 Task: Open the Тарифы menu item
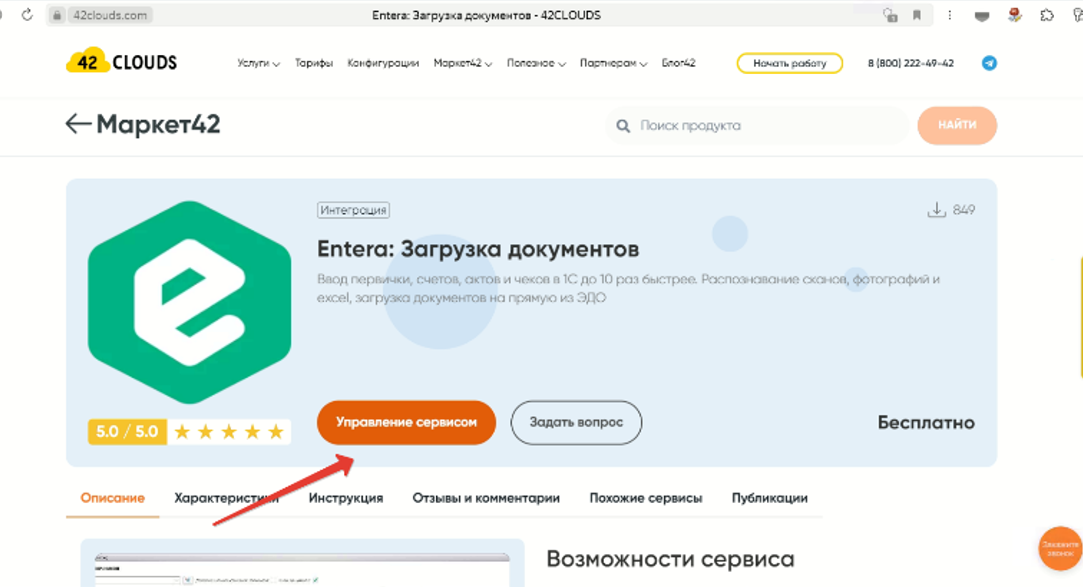(314, 63)
